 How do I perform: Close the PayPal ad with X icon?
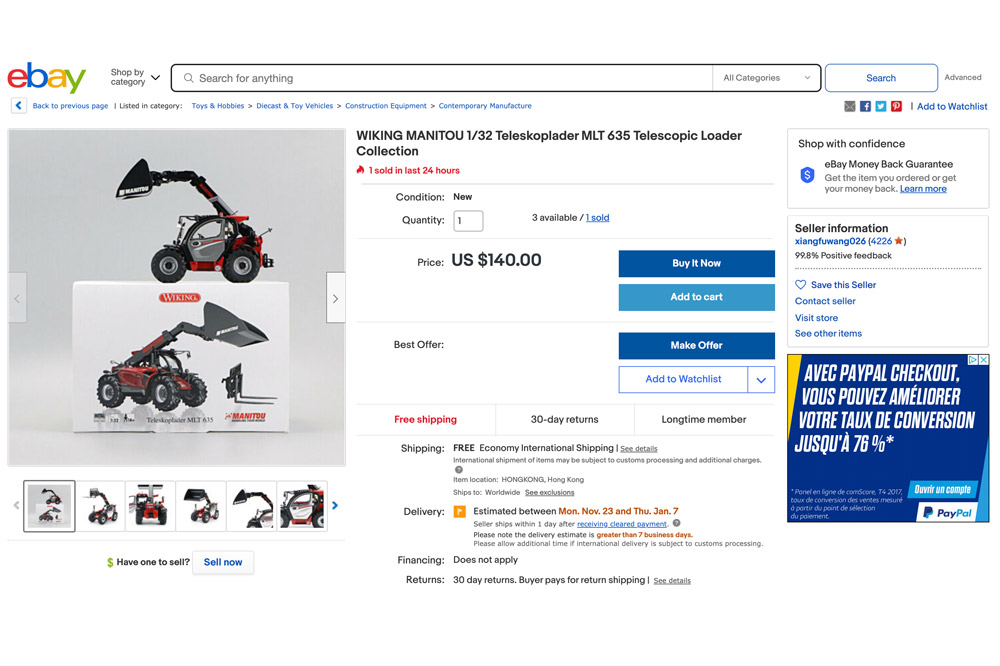pyautogui.click(x=984, y=360)
